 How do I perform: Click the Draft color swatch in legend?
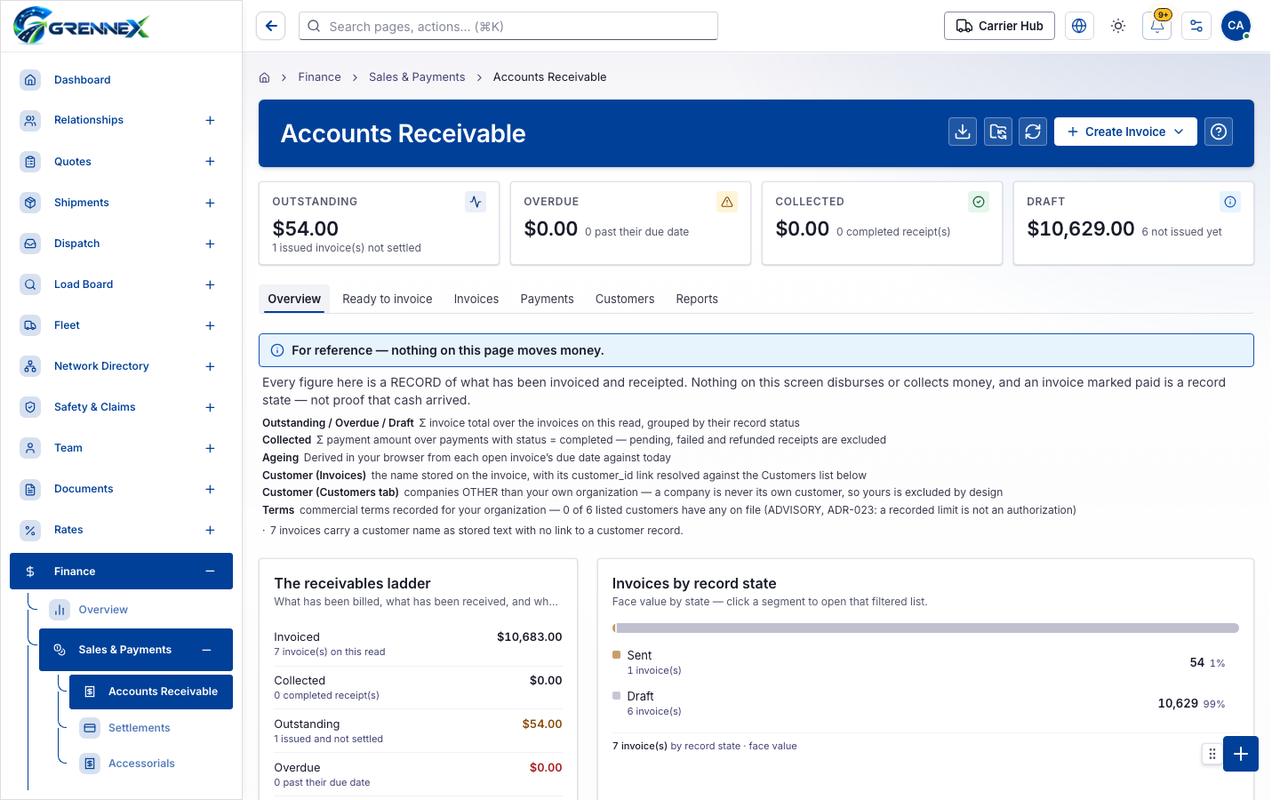click(x=616, y=696)
